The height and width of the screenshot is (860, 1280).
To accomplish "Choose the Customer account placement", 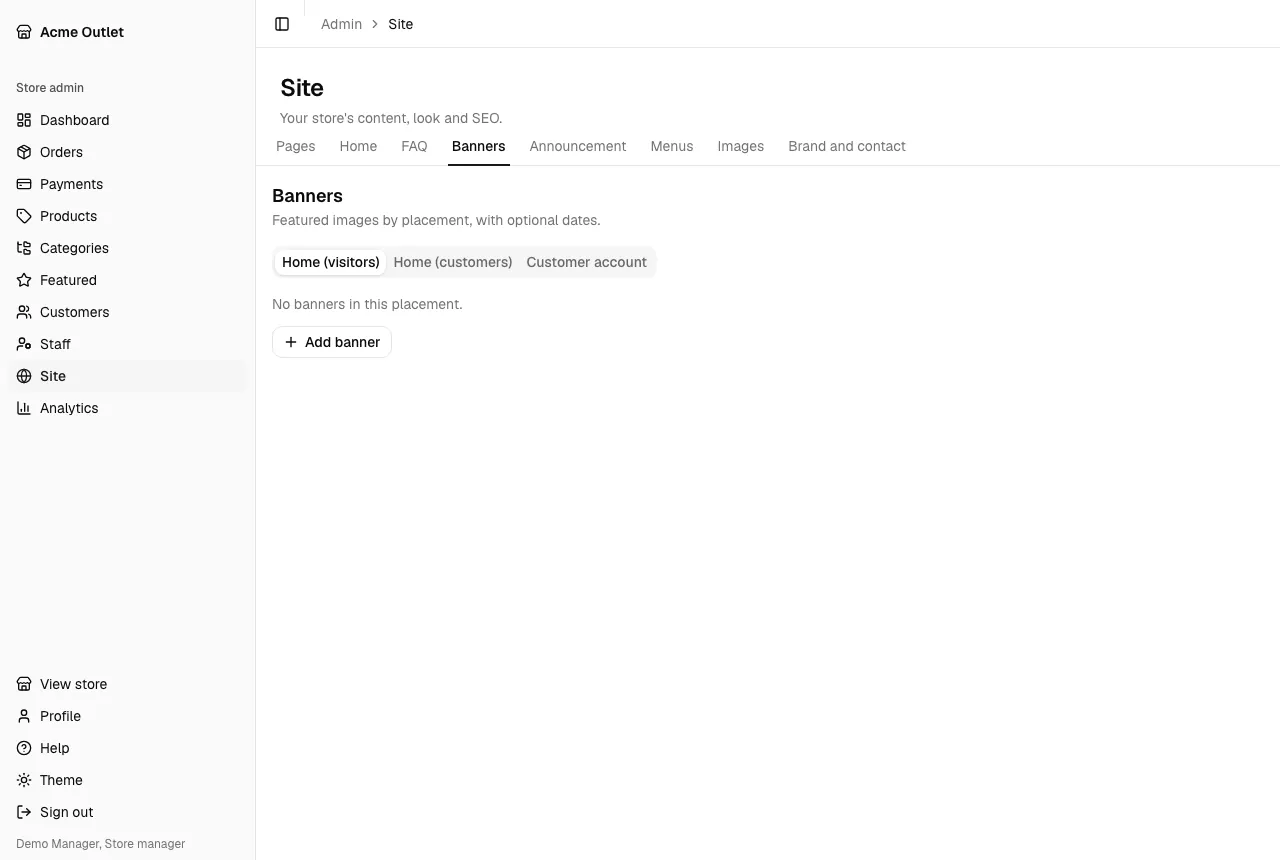I will tap(587, 262).
